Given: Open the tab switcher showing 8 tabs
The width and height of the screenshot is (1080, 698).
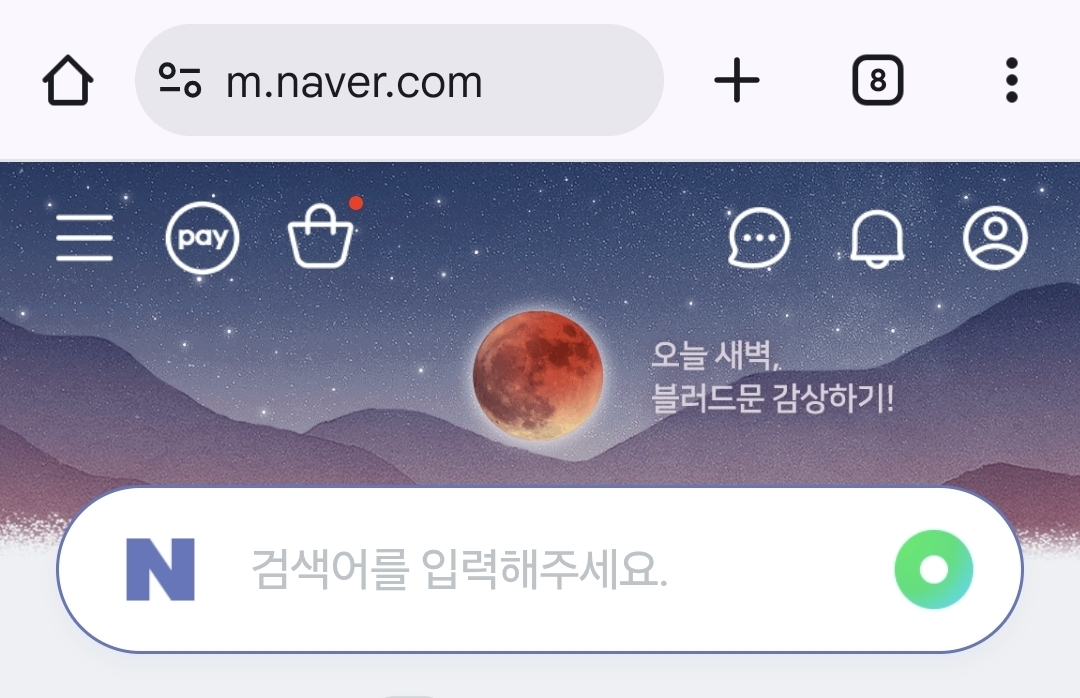Looking at the screenshot, I should (x=878, y=80).
